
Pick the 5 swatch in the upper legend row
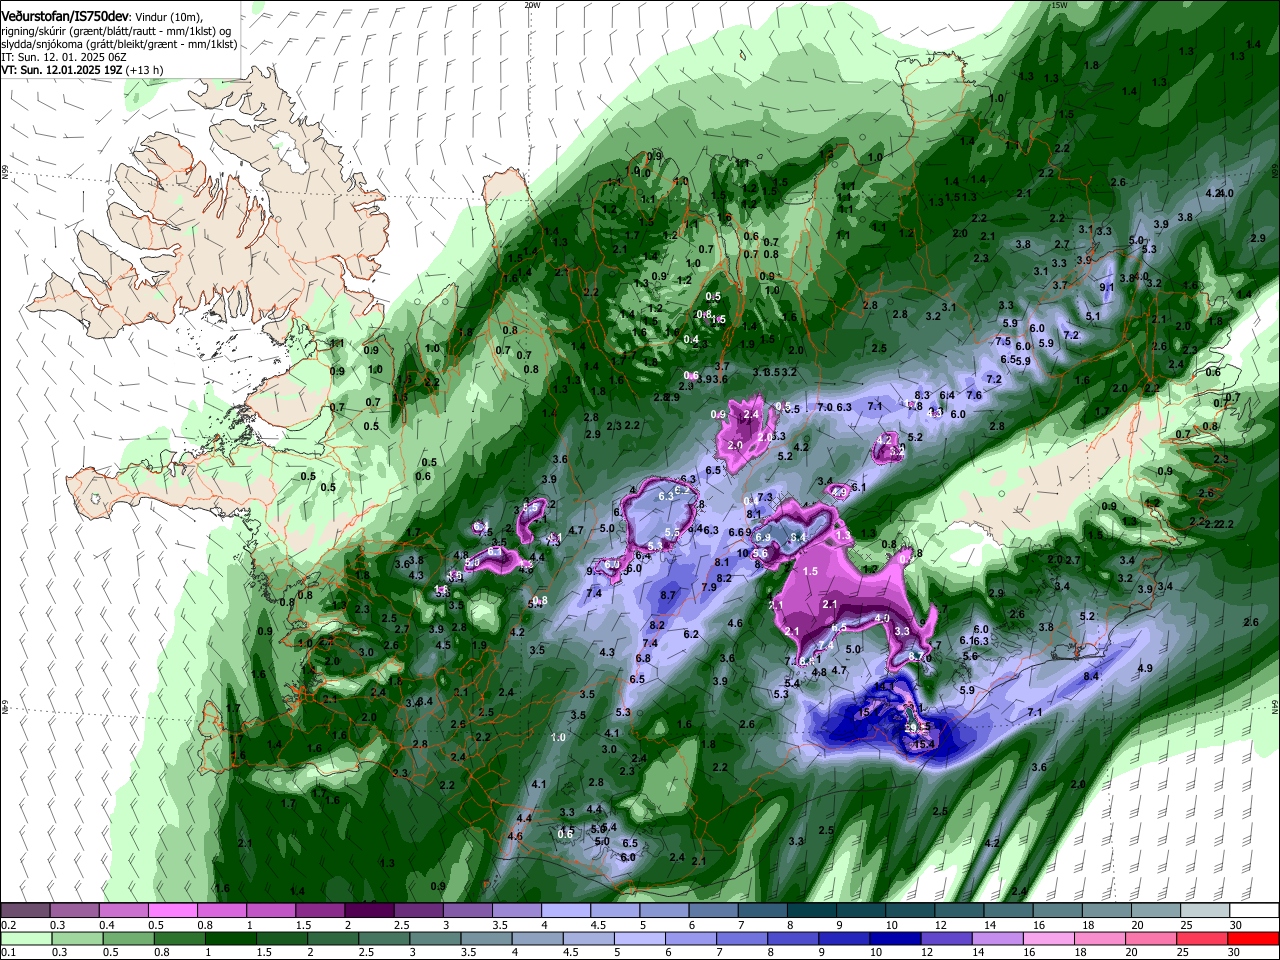click(665, 910)
